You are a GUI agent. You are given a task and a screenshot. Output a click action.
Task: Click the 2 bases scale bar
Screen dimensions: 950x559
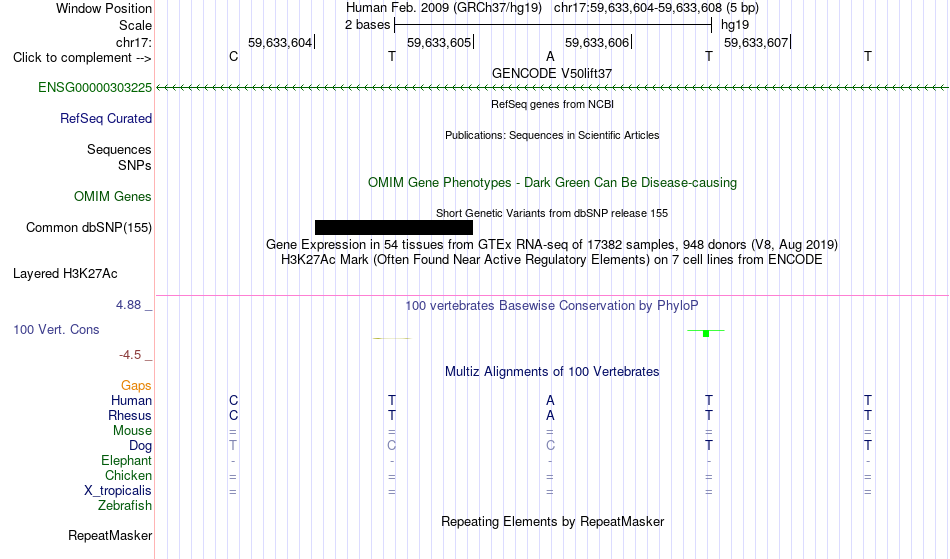pyautogui.click(x=553, y=25)
